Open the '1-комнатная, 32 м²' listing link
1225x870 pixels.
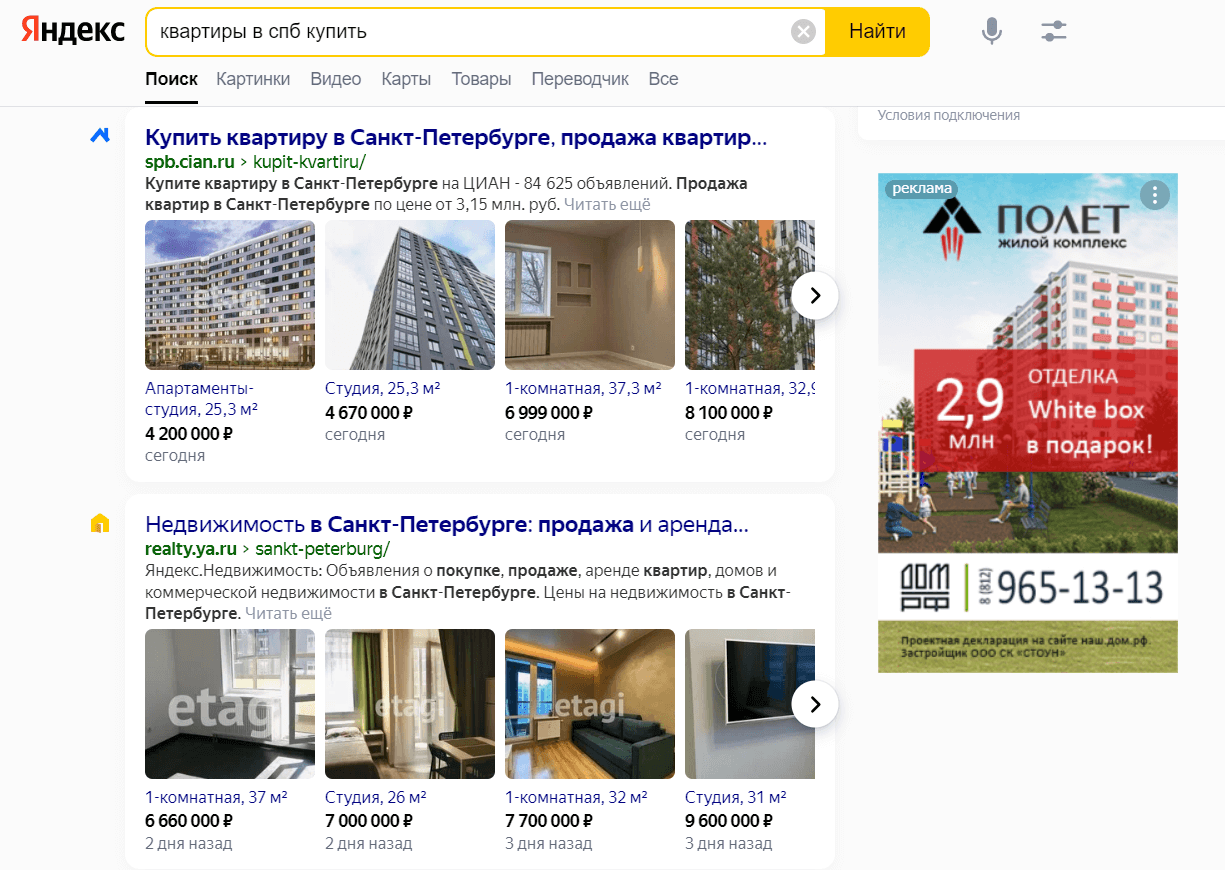coord(576,797)
